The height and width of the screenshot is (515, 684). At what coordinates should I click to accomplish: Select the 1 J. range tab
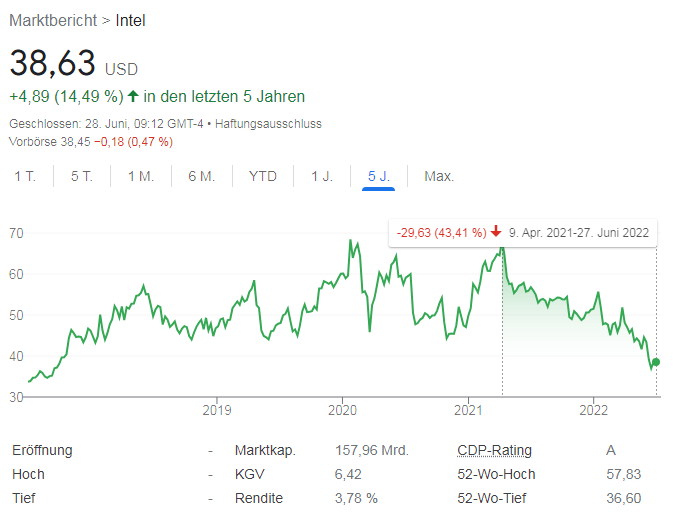(322, 176)
